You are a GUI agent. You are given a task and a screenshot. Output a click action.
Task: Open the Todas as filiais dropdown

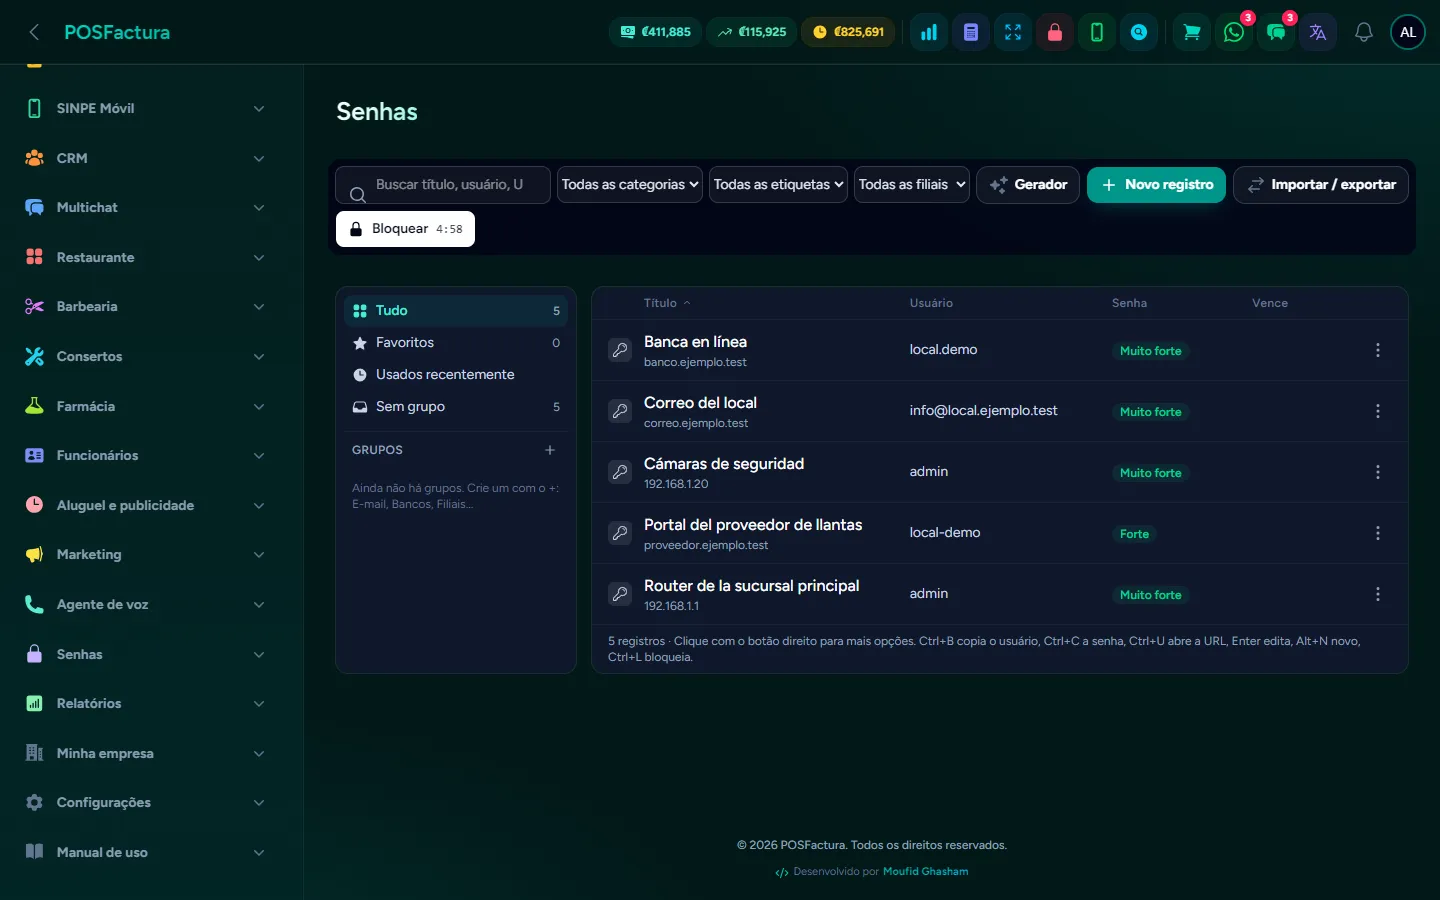pyautogui.click(x=912, y=184)
